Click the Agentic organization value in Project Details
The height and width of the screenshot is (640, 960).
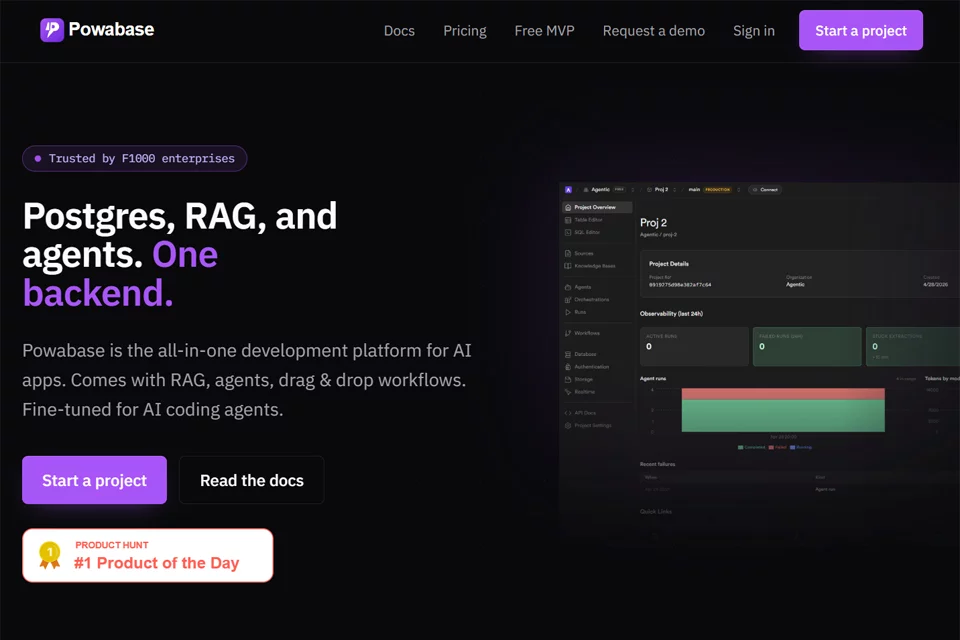pos(795,285)
